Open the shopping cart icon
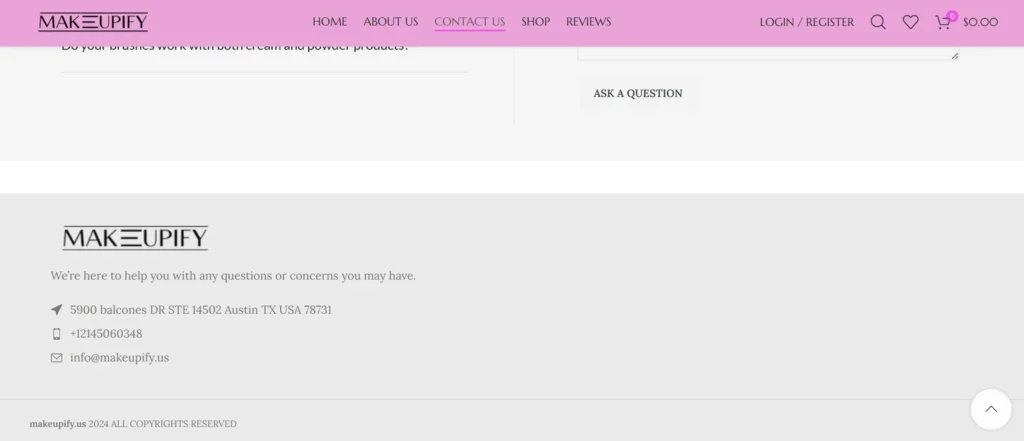 coord(942,22)
